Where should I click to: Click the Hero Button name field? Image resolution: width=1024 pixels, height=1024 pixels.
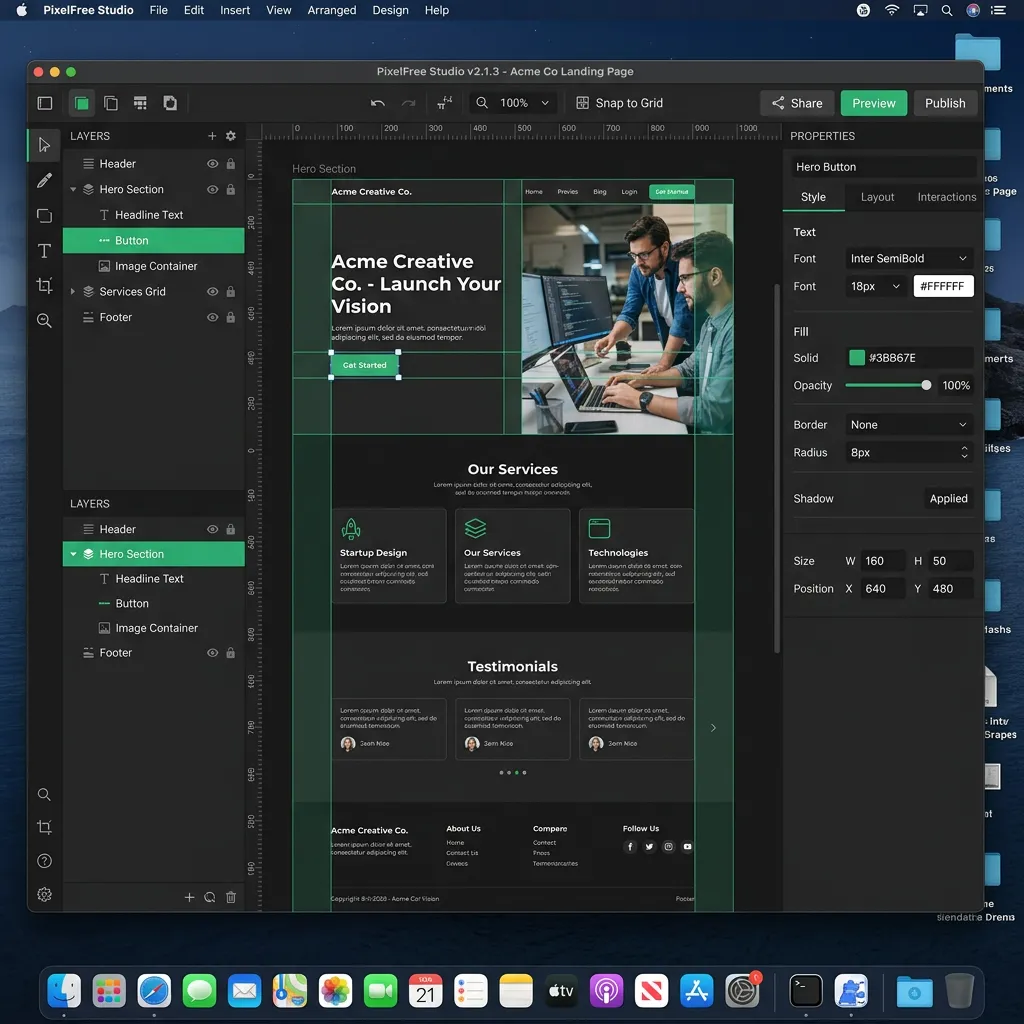coord(884,167)
